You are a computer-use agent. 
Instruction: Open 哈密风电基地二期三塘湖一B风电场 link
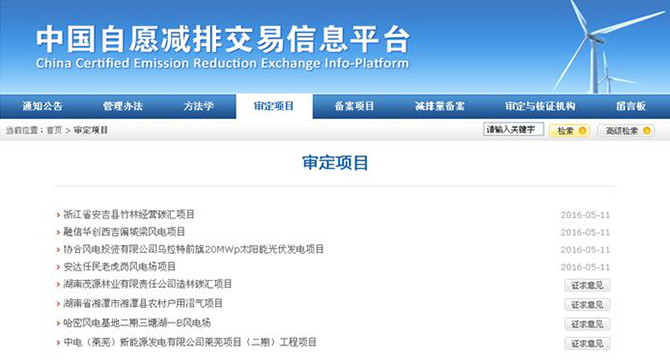(x=137, y=323)
